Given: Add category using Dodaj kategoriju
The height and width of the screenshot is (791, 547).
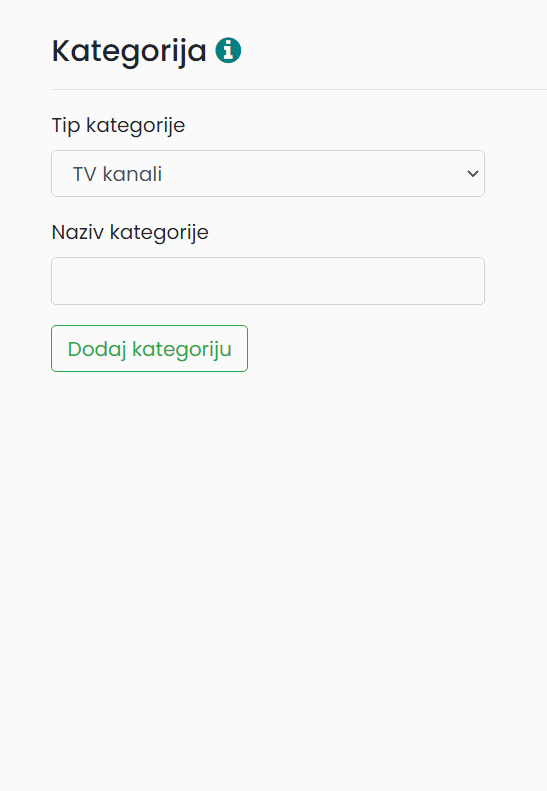Looking at the screenshot, I should [x=149, y=349].
